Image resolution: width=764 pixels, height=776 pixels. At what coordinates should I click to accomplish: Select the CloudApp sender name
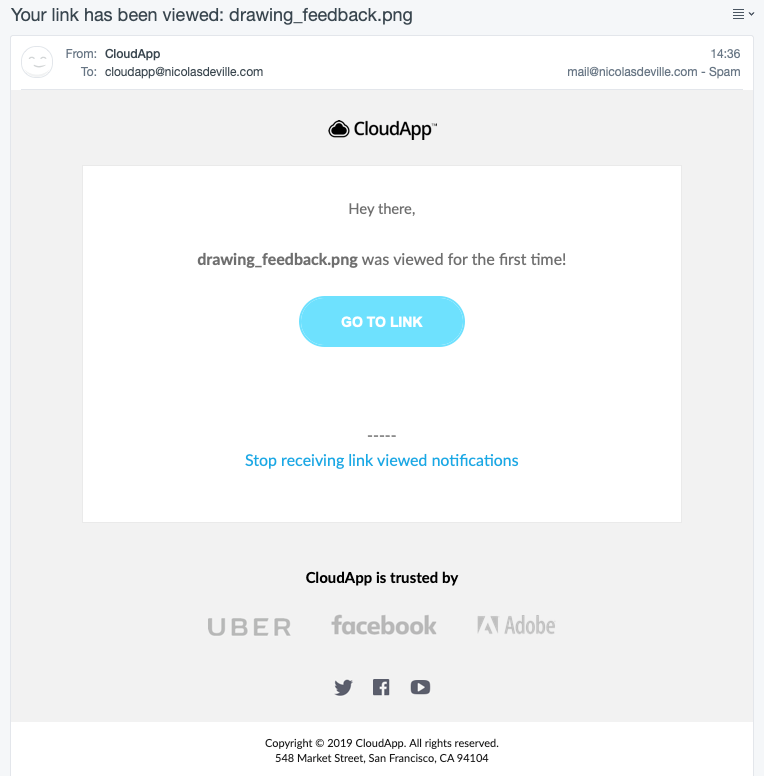(x=132, y=53)
